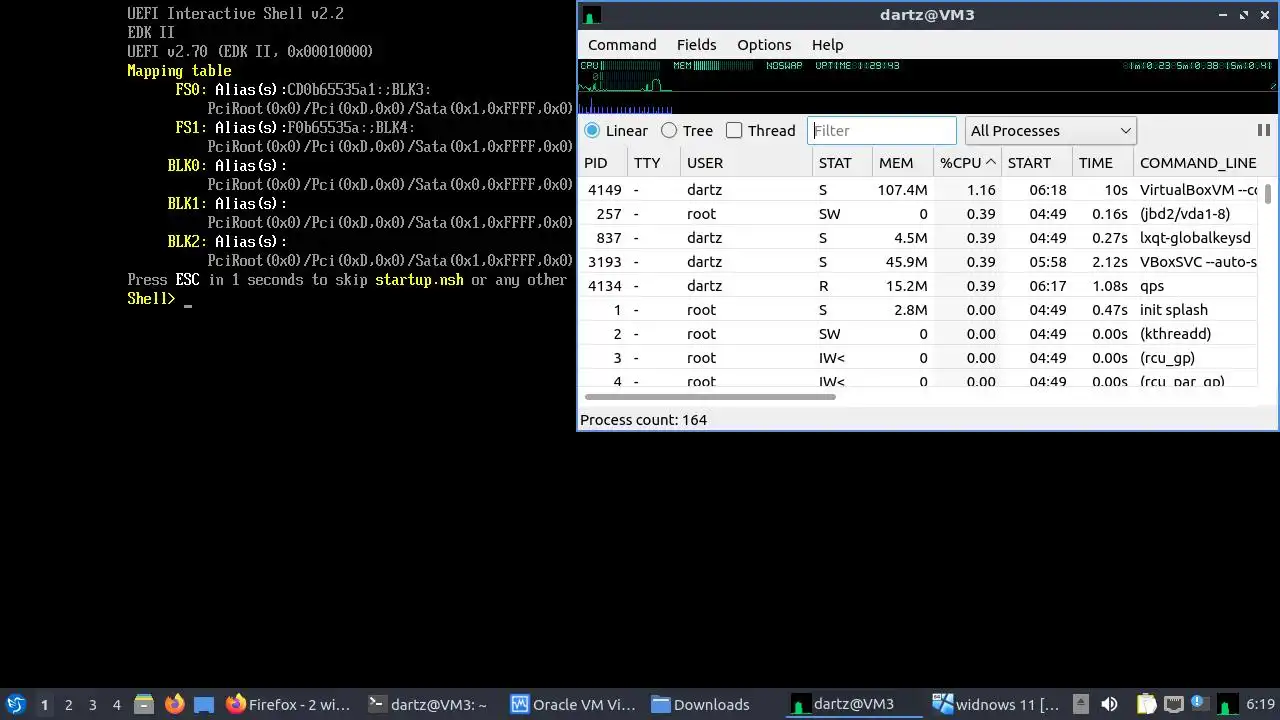Viewport: 1280px width, 720px height.
Task: Click the Shell> prompt in UEFI window
Action: (x=151, y=299)
